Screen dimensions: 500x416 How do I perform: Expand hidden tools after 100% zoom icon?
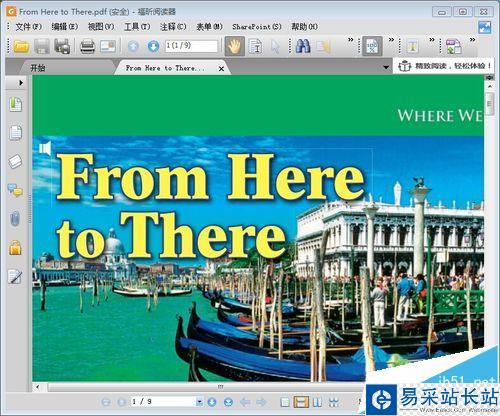(x=391, y=40)
